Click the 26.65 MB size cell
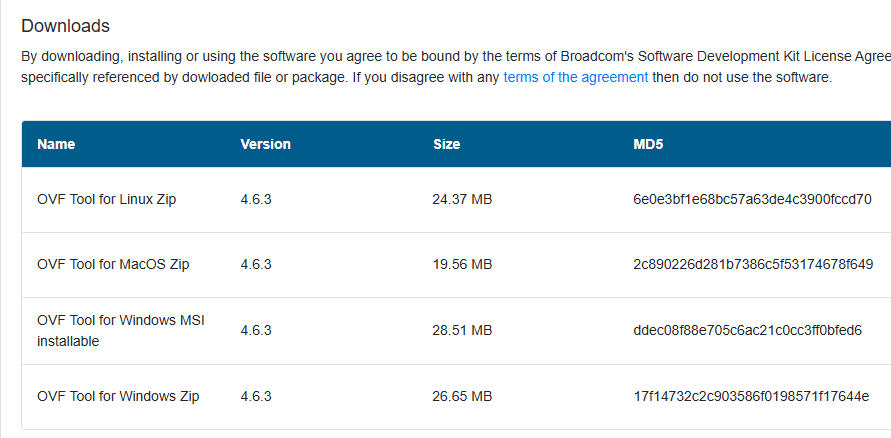891x438 pixels. pos(462,396)
